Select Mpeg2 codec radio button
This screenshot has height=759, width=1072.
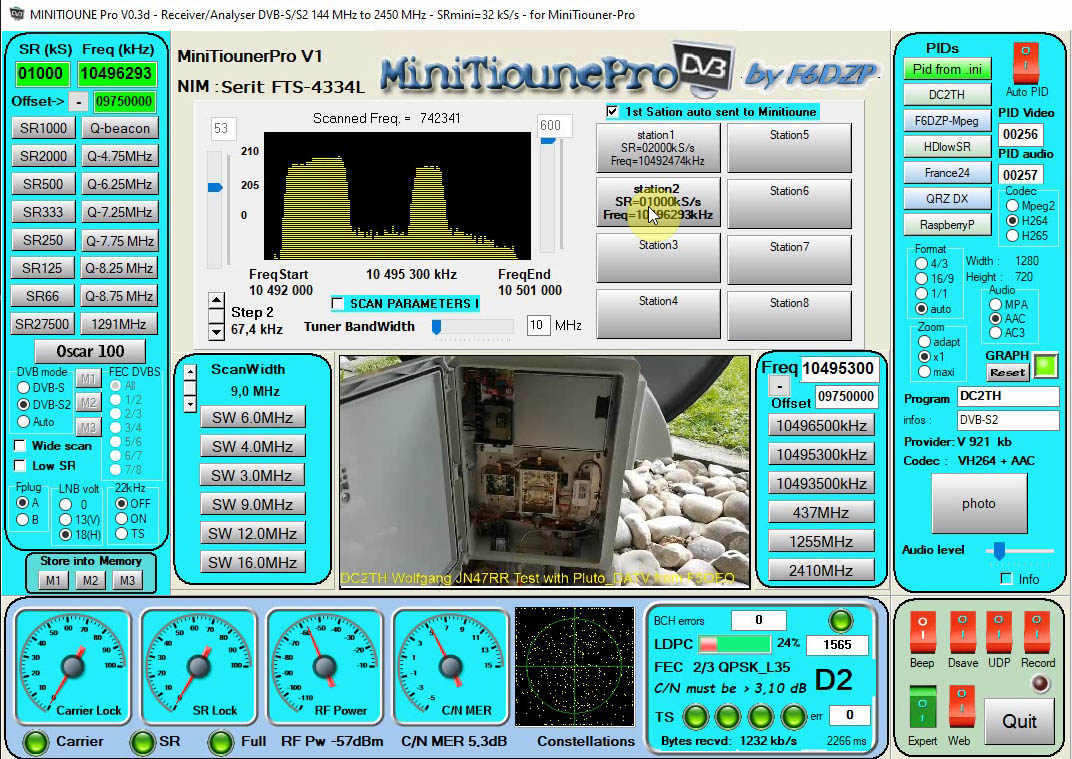[1013, 206]
